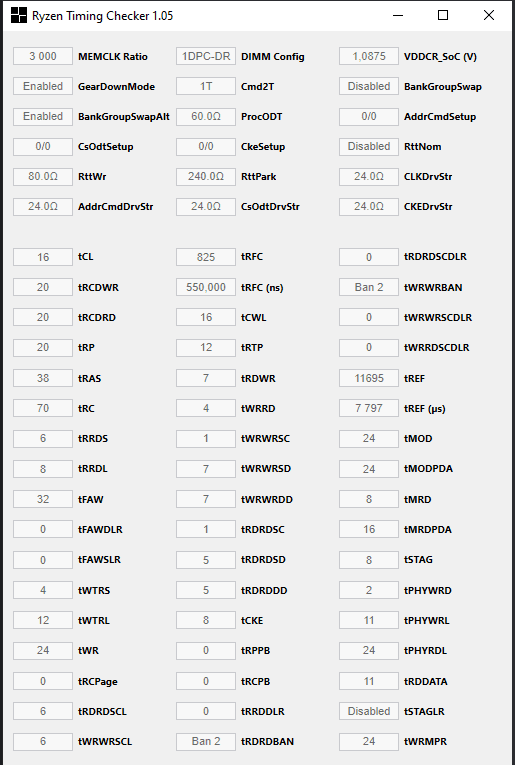Click the tRAS value box
Screen dimensions: 515x765
pyautogui.click(x=43, y=378)
